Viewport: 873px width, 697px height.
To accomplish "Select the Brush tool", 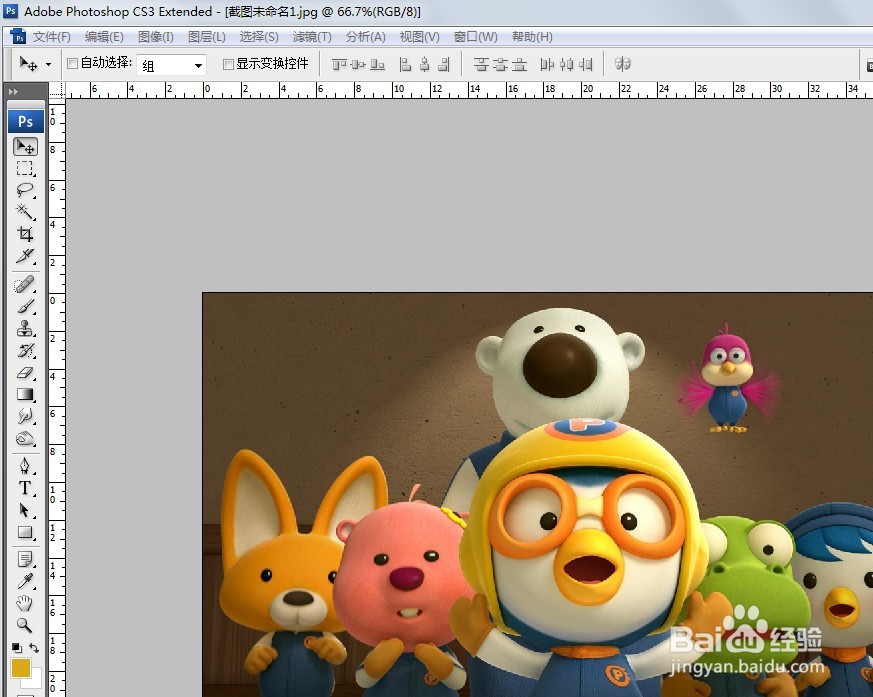I will click(x=26, y=307).
